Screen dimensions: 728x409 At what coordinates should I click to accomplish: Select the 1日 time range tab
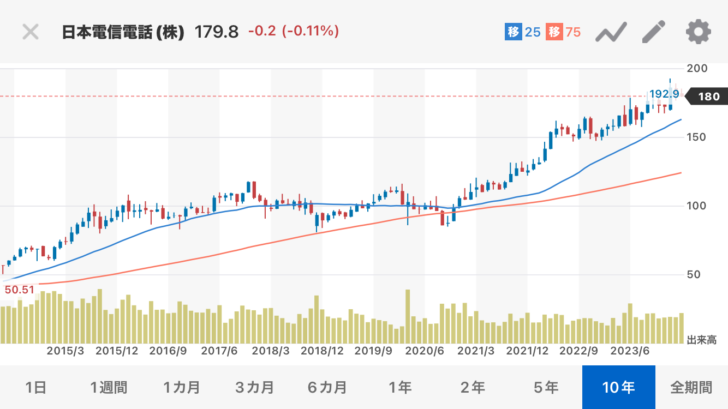[36, 387]
